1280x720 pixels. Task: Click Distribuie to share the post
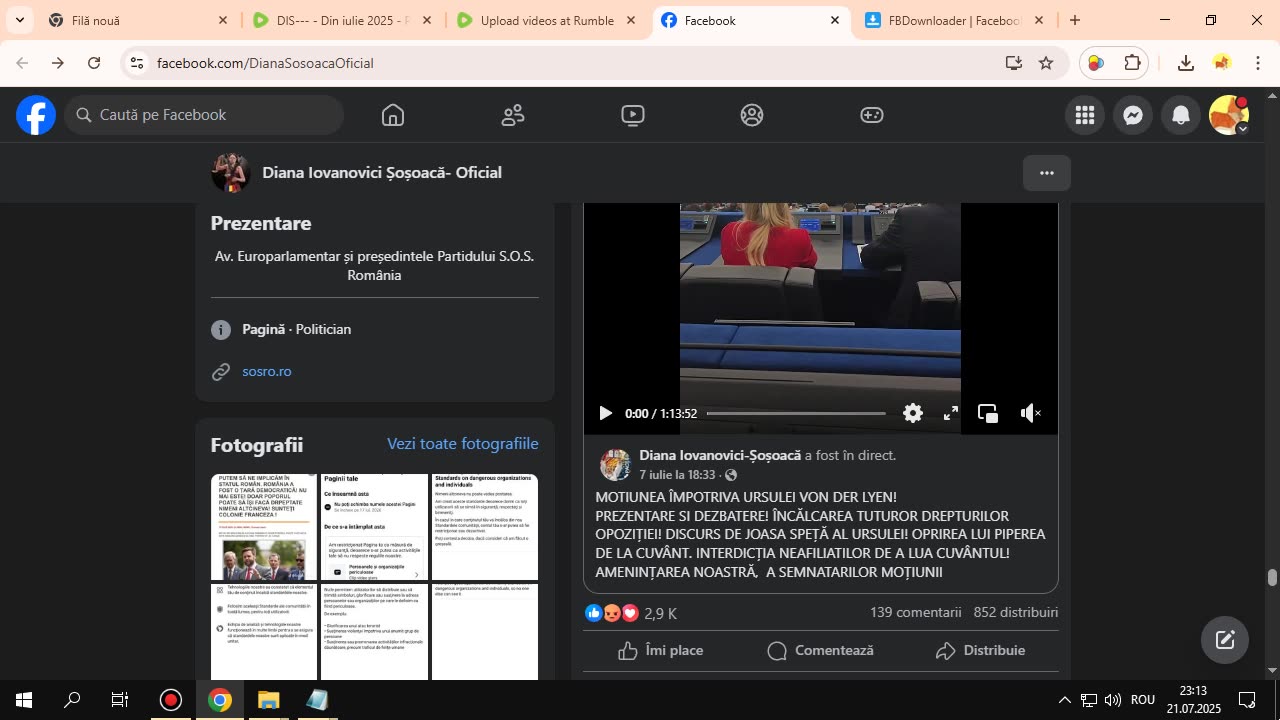(x=981, y=651)
